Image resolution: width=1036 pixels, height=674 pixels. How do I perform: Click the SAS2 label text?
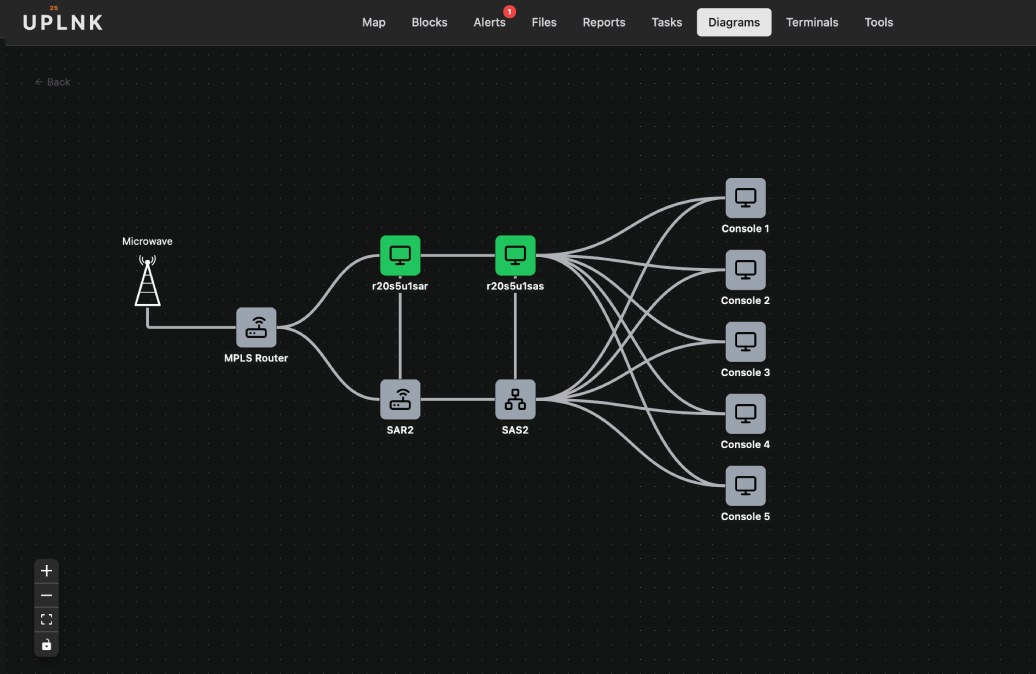tap(515, 430)
